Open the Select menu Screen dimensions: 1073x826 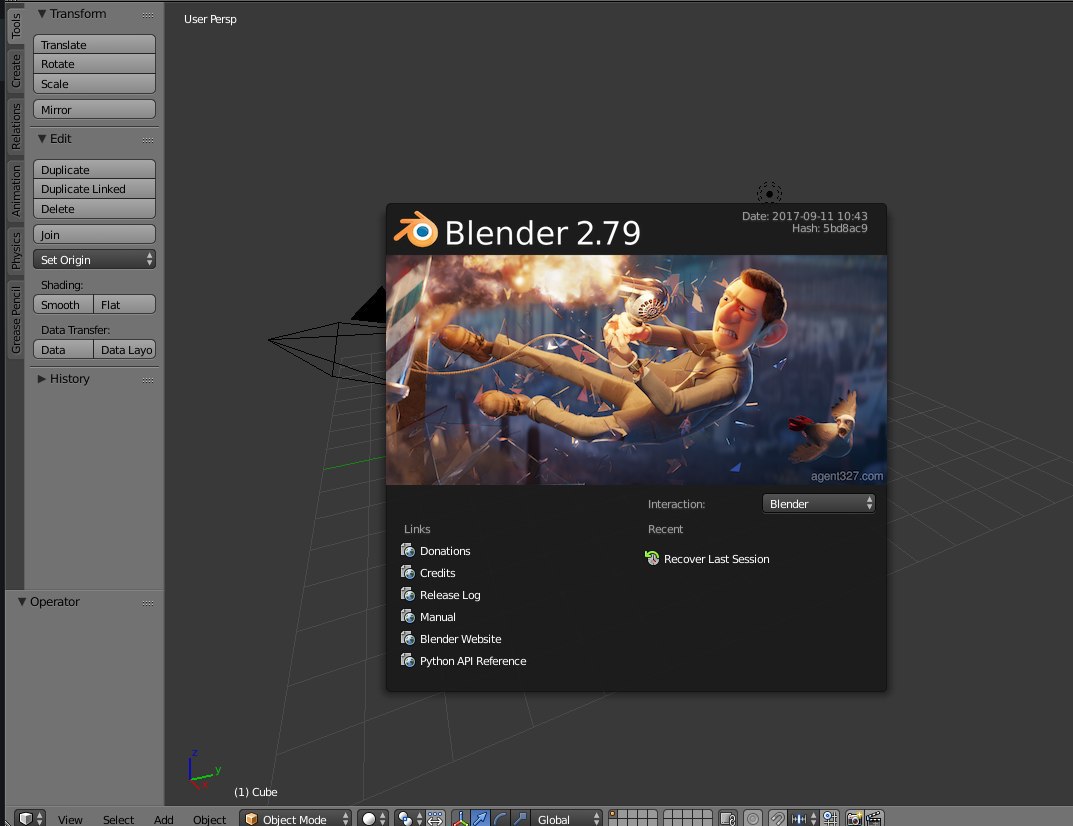(118, 819)
